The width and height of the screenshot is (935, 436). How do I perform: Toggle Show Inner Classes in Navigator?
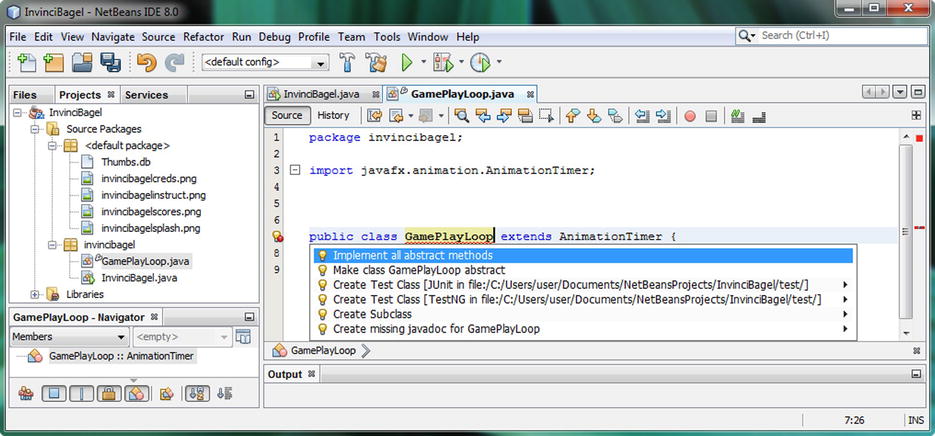(137, 393)
